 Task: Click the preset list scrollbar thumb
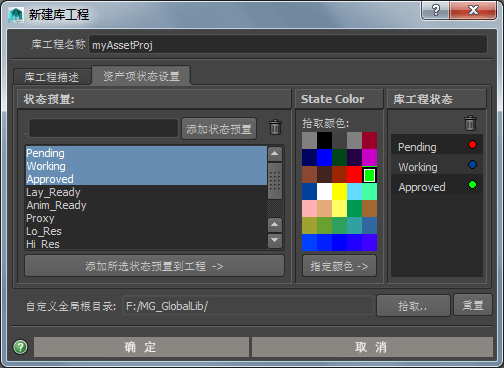(x=275, y=181)
